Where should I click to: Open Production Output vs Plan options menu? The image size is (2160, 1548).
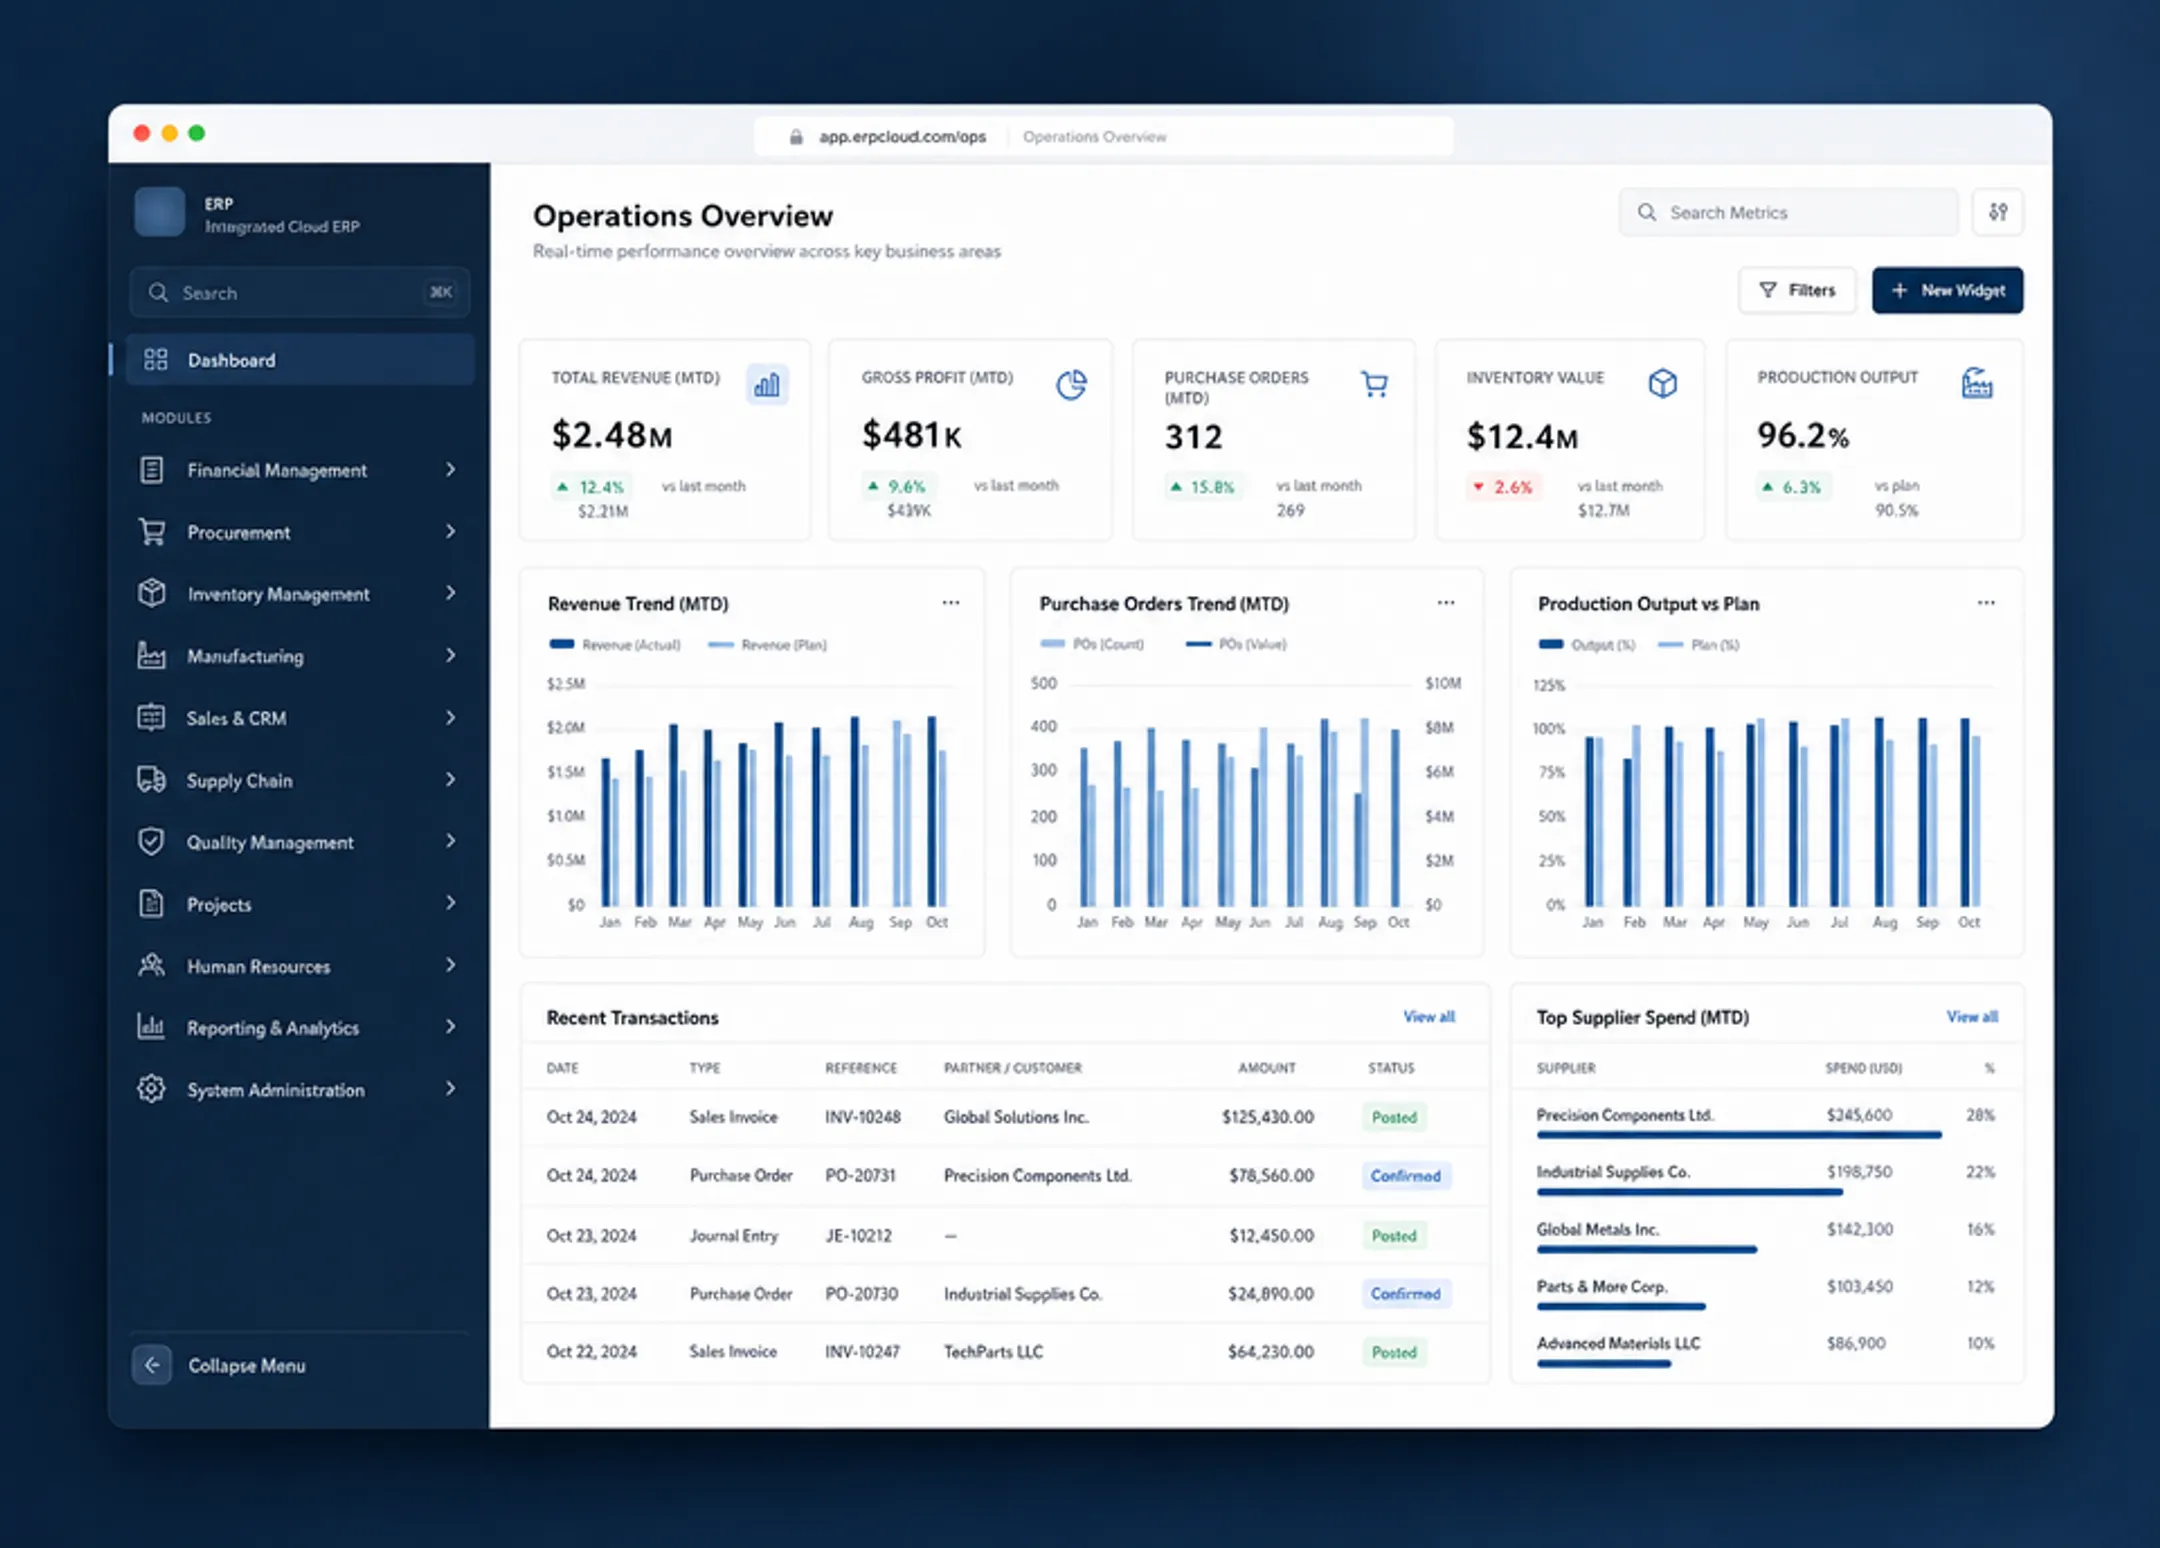[1986, 603]
